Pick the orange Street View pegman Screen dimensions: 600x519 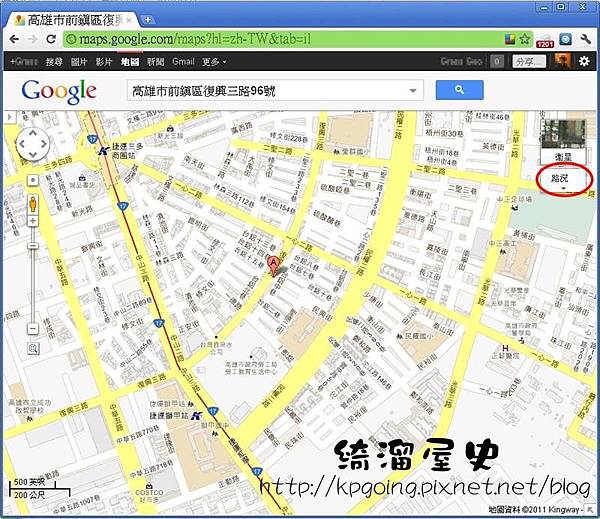(33, 204)
